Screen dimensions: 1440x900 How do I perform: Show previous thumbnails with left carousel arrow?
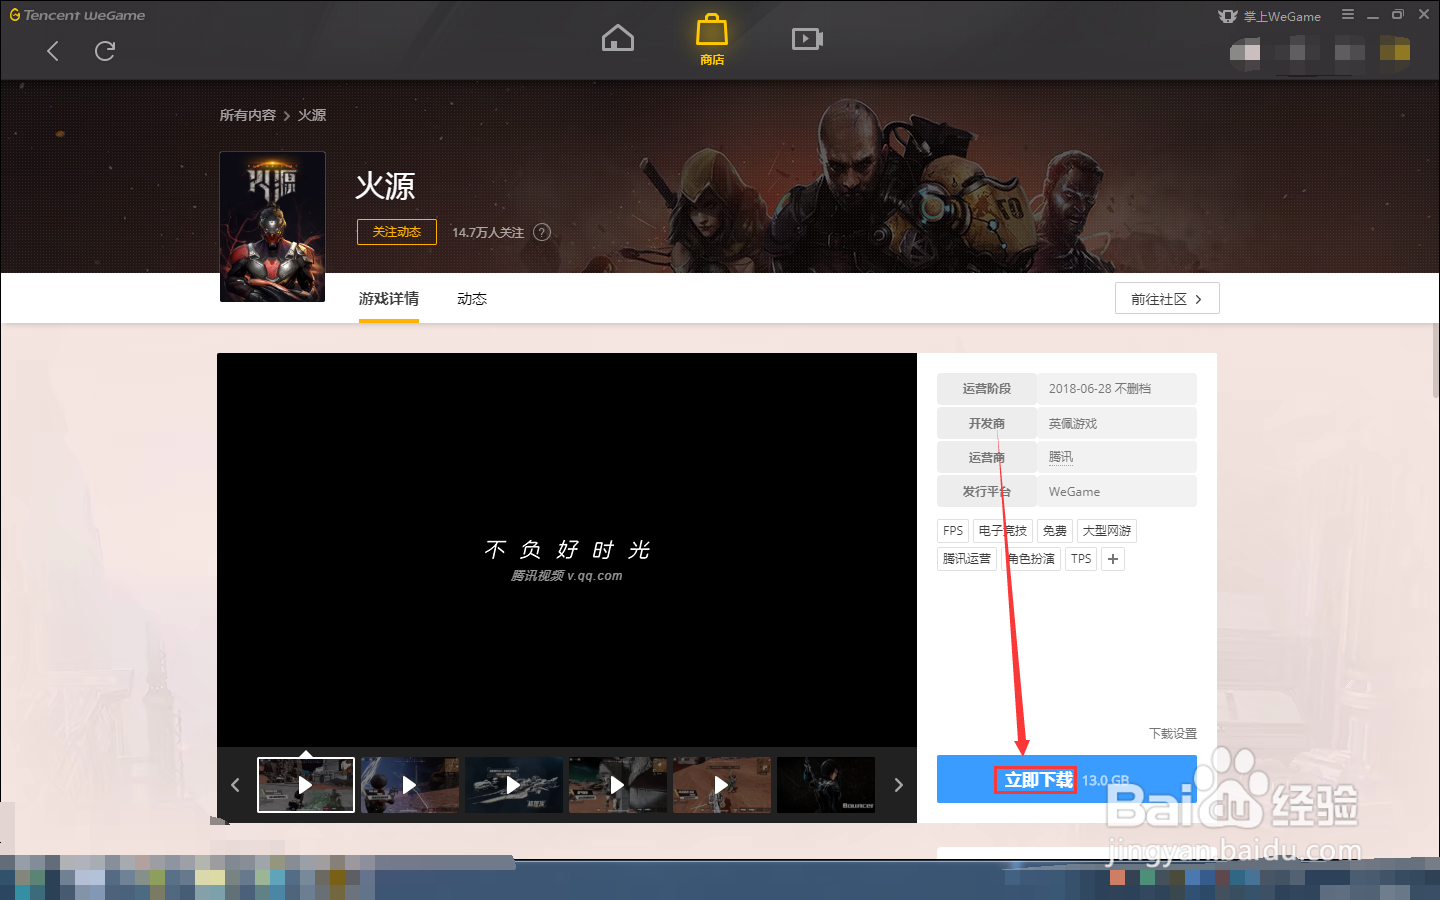[236, 785]
